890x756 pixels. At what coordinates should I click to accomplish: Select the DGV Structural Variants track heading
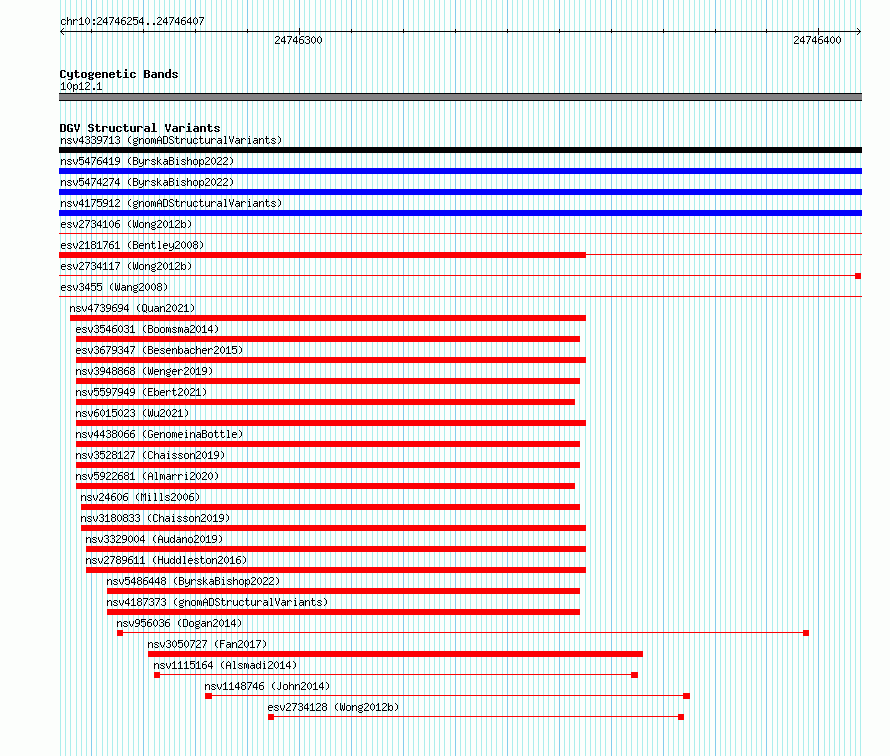point(140,128)
